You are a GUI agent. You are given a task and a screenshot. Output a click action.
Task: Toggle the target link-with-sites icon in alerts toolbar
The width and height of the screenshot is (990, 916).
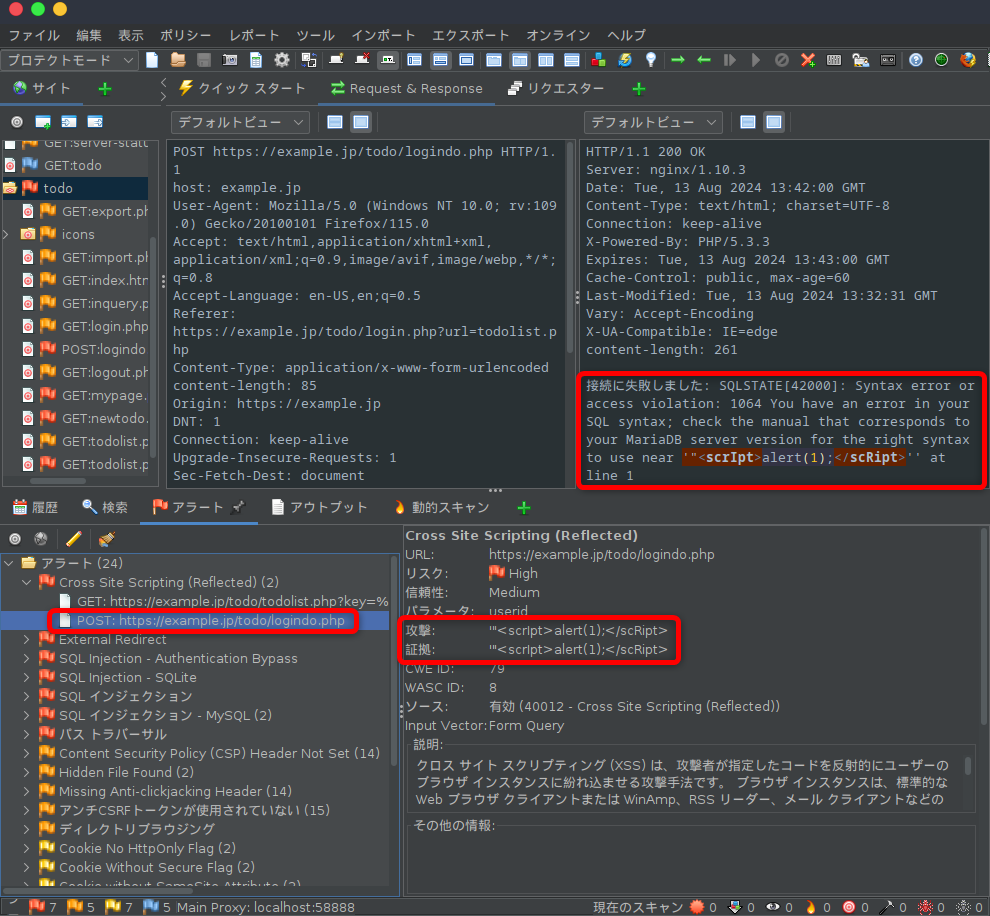pyautogui.click(x=15, y=538)
